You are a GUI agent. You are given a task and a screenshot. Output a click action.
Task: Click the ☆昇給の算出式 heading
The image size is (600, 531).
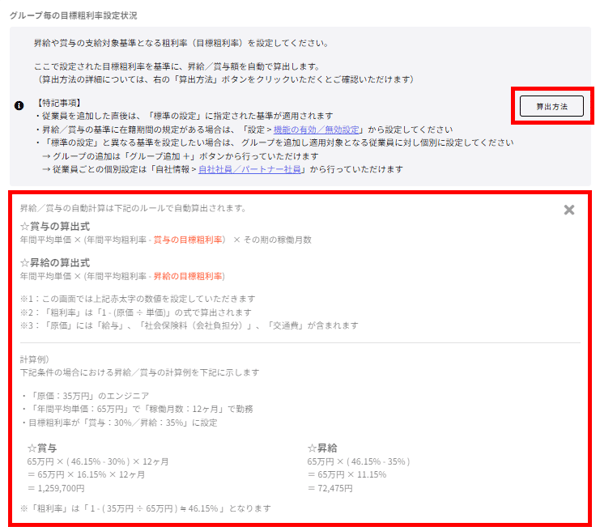pos(57,262)
